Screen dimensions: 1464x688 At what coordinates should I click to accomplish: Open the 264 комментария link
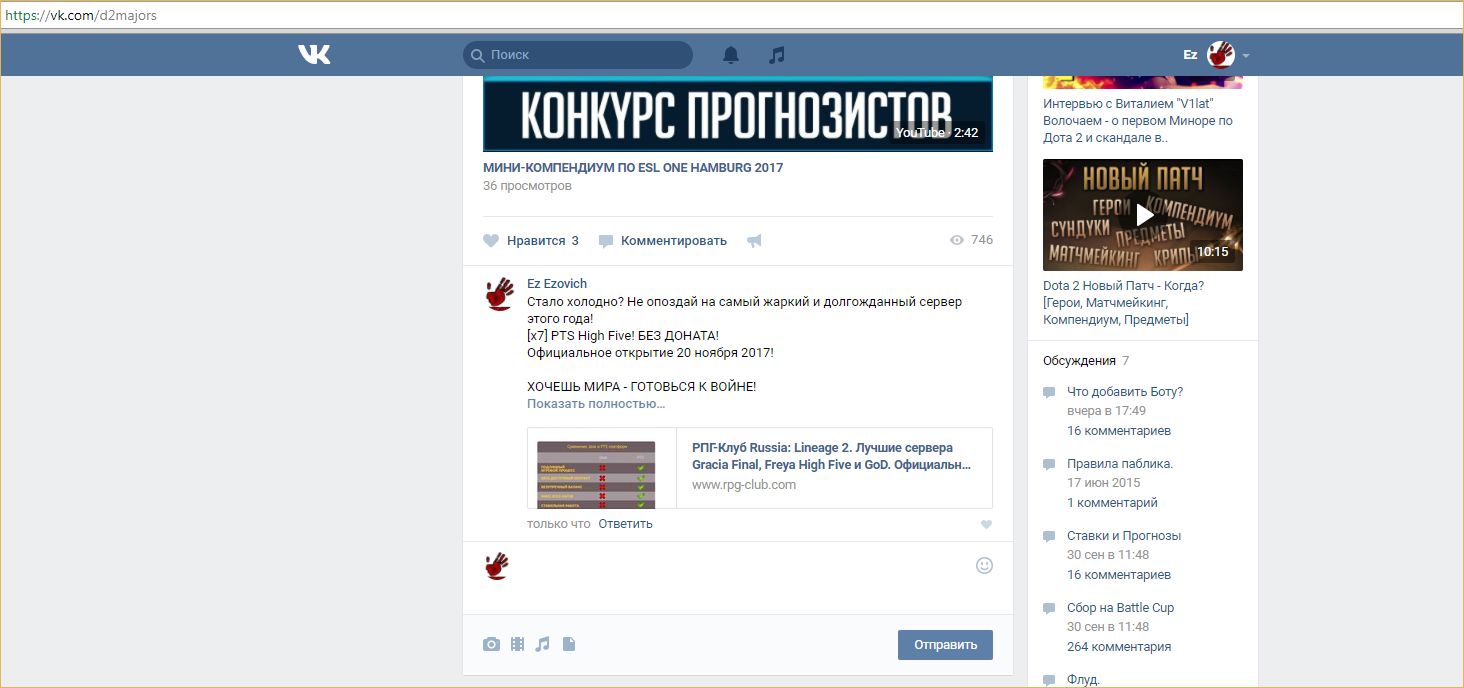[1119, 647]
